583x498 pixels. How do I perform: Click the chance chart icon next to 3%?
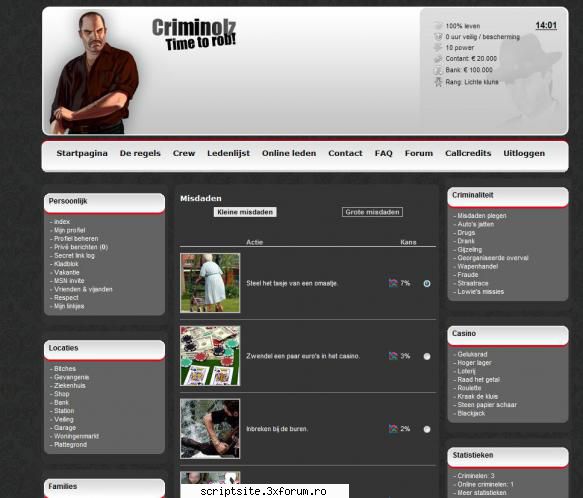(393, 356)
